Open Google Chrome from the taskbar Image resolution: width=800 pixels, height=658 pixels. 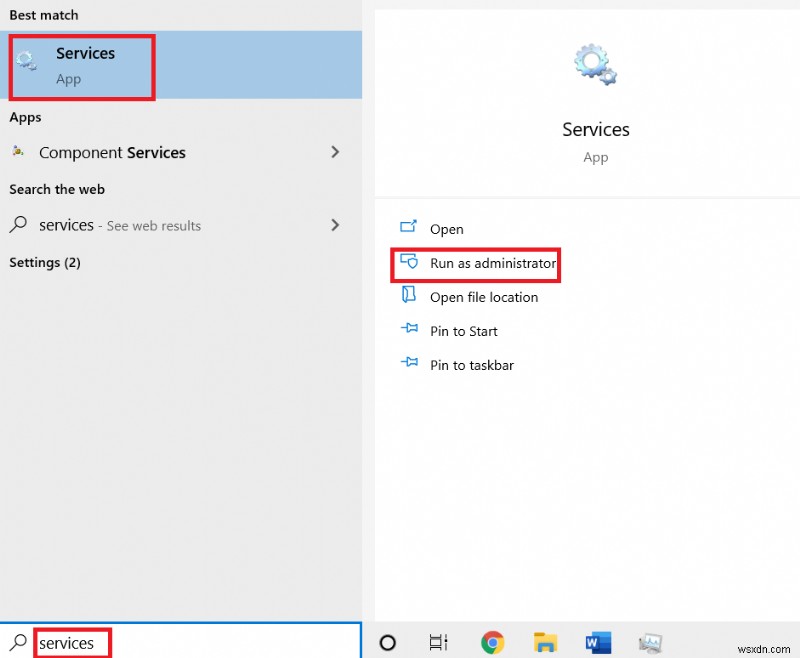tap(492, 643)
